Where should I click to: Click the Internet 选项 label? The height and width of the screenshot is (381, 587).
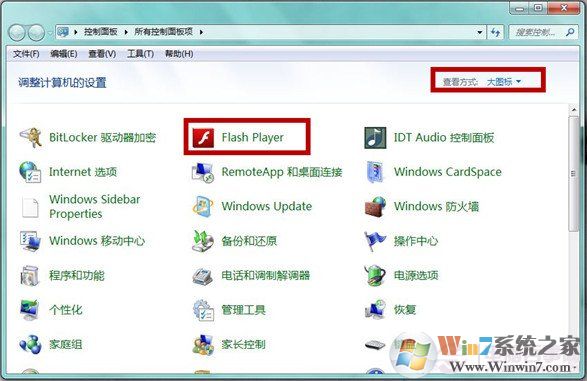pyautogui.click(x=83, y=172)
